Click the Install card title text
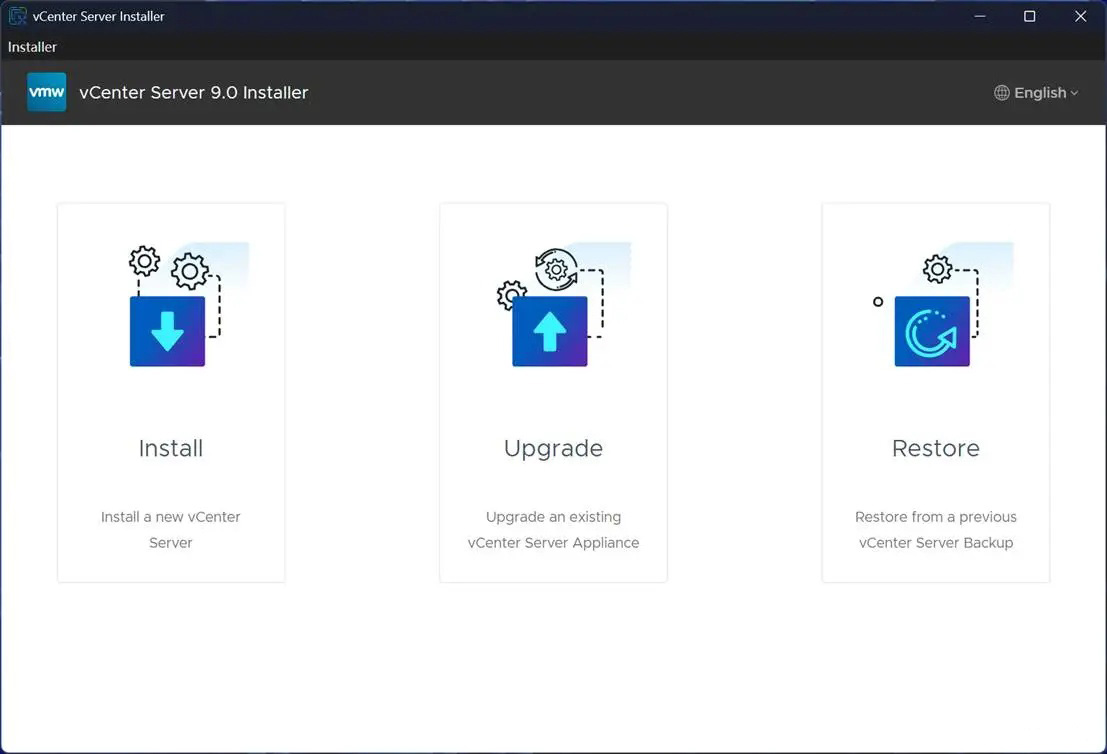This screenshot has height=754, width=1107. coord(170,448)
